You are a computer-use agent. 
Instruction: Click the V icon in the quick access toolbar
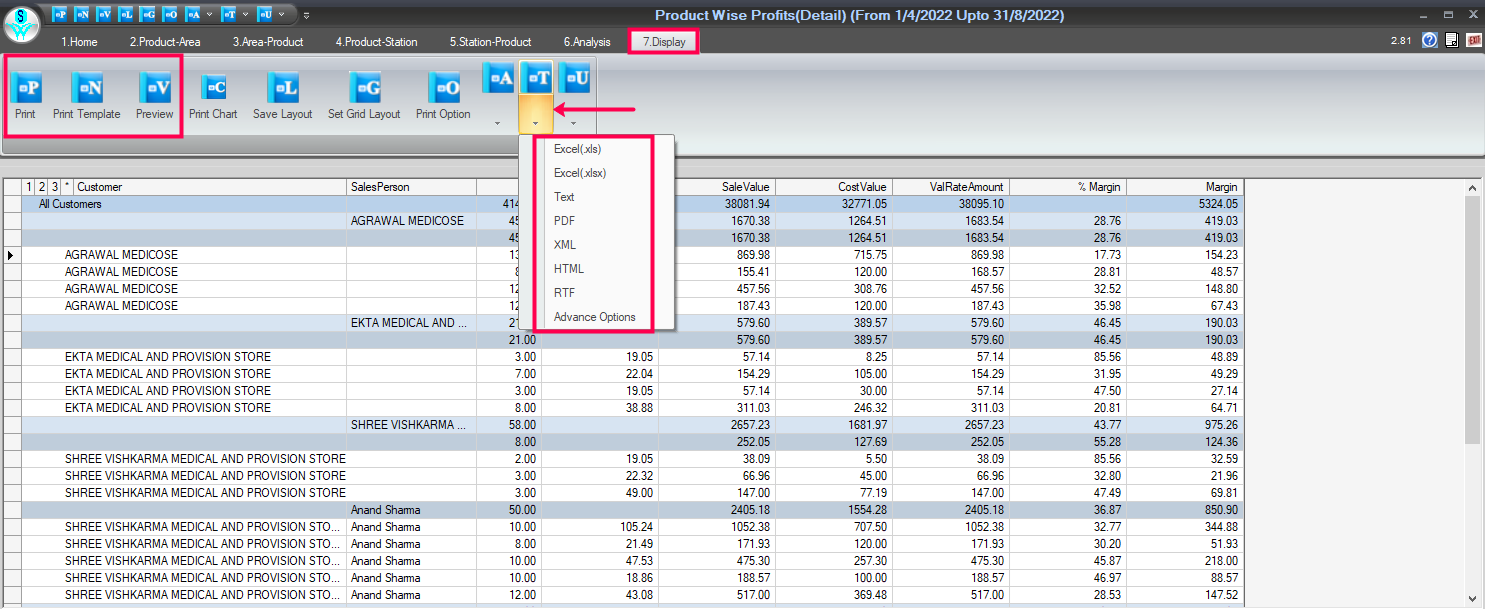point(104,15)
